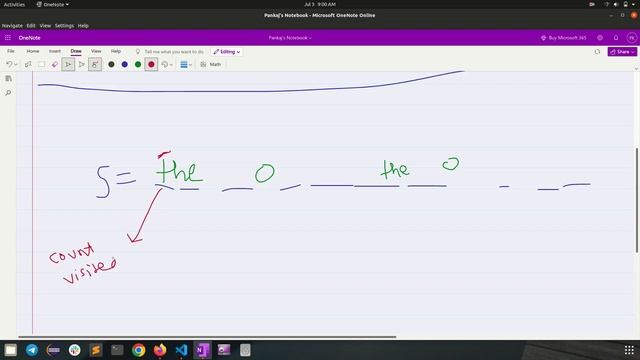Open the pen thickness lines dropdown
Viewport: 640px width, 360px height.
click(x=186, y=64)
